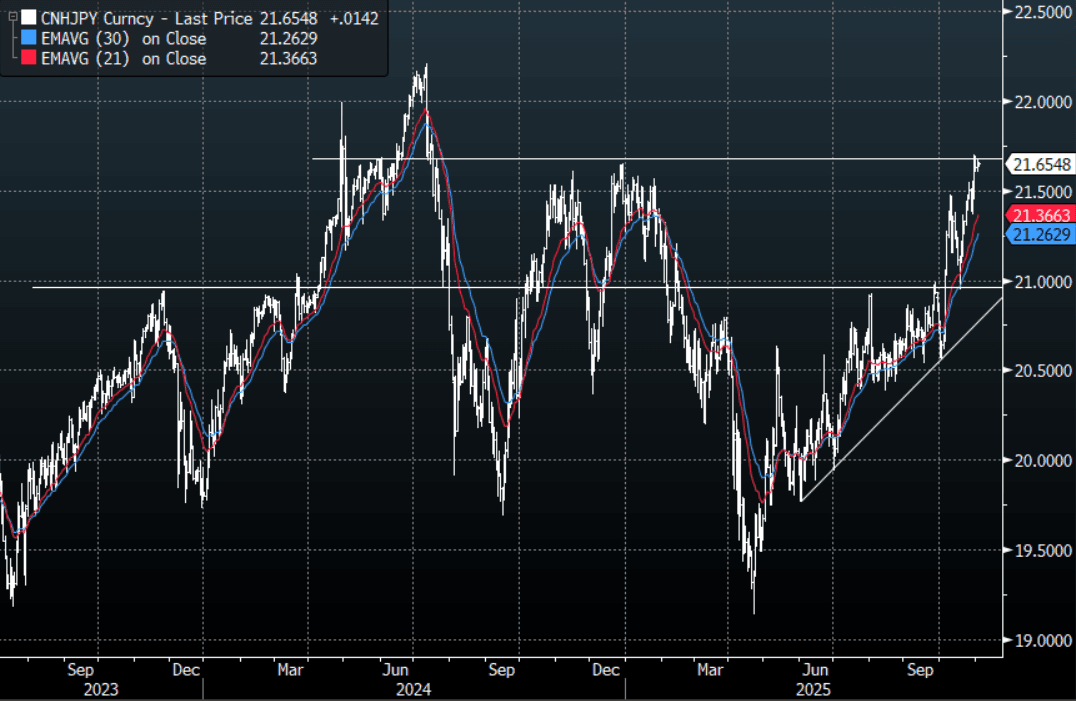The height and width of the screenshot is (701, 1076).
Task: Click the +.0142 price change value in legend
Action: click(x=354, y=18)
